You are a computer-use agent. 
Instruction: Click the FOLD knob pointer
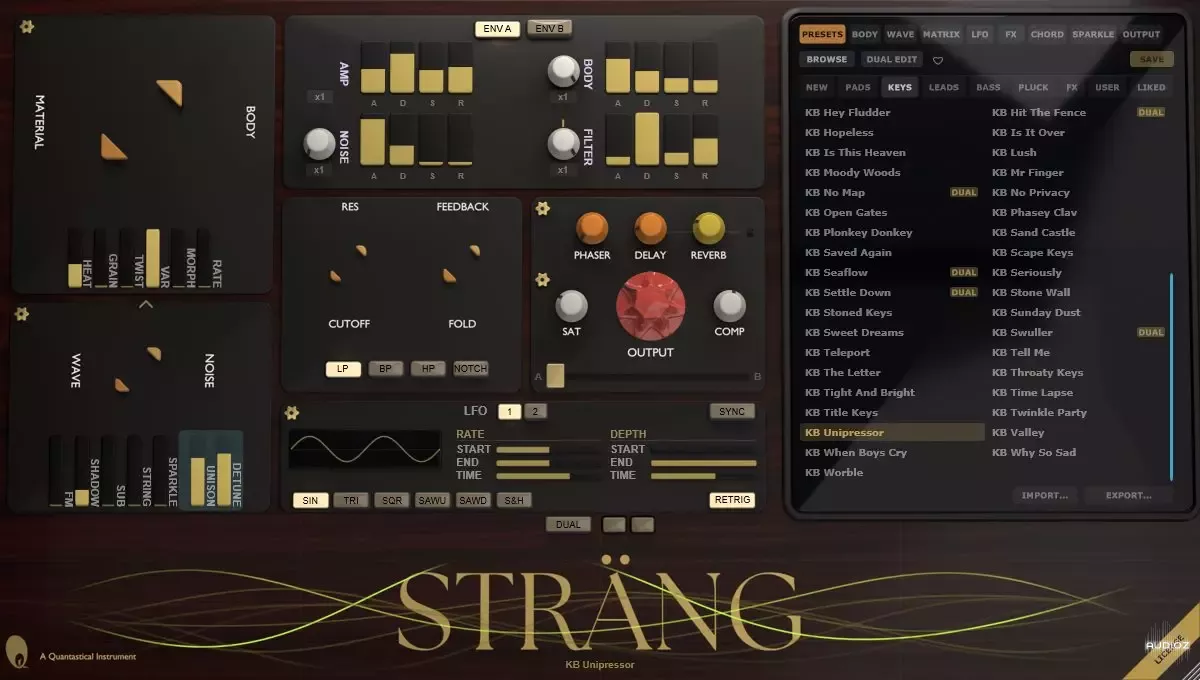click(x=448, y=275)
